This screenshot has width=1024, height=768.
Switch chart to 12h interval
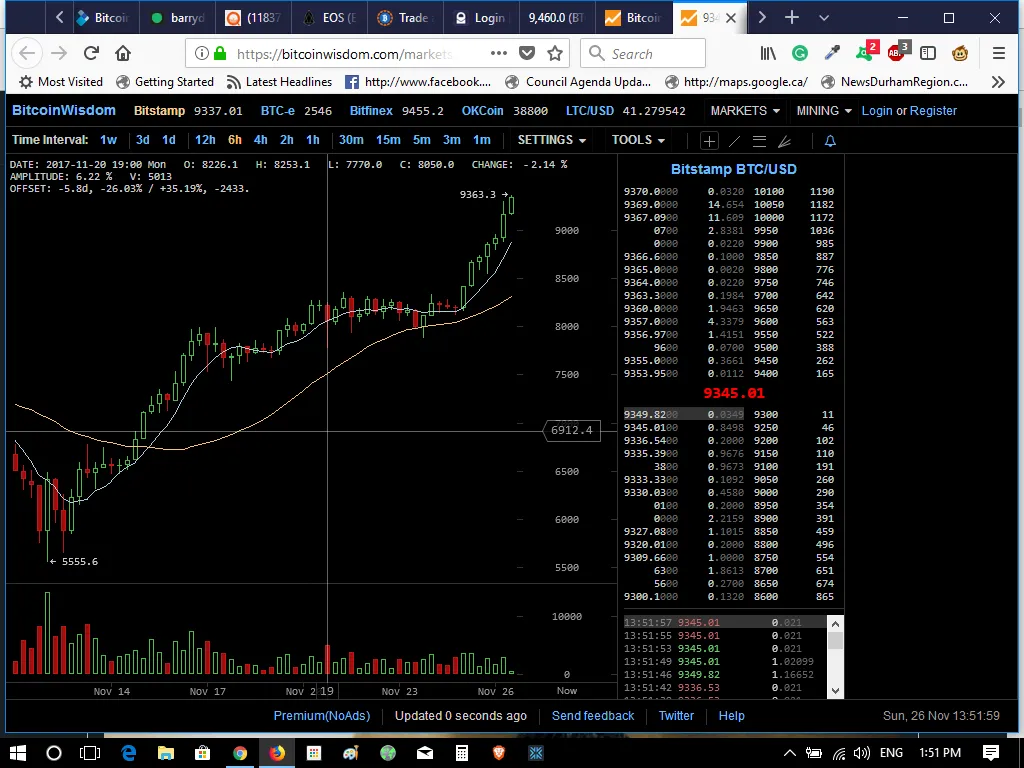click(205, 140)
